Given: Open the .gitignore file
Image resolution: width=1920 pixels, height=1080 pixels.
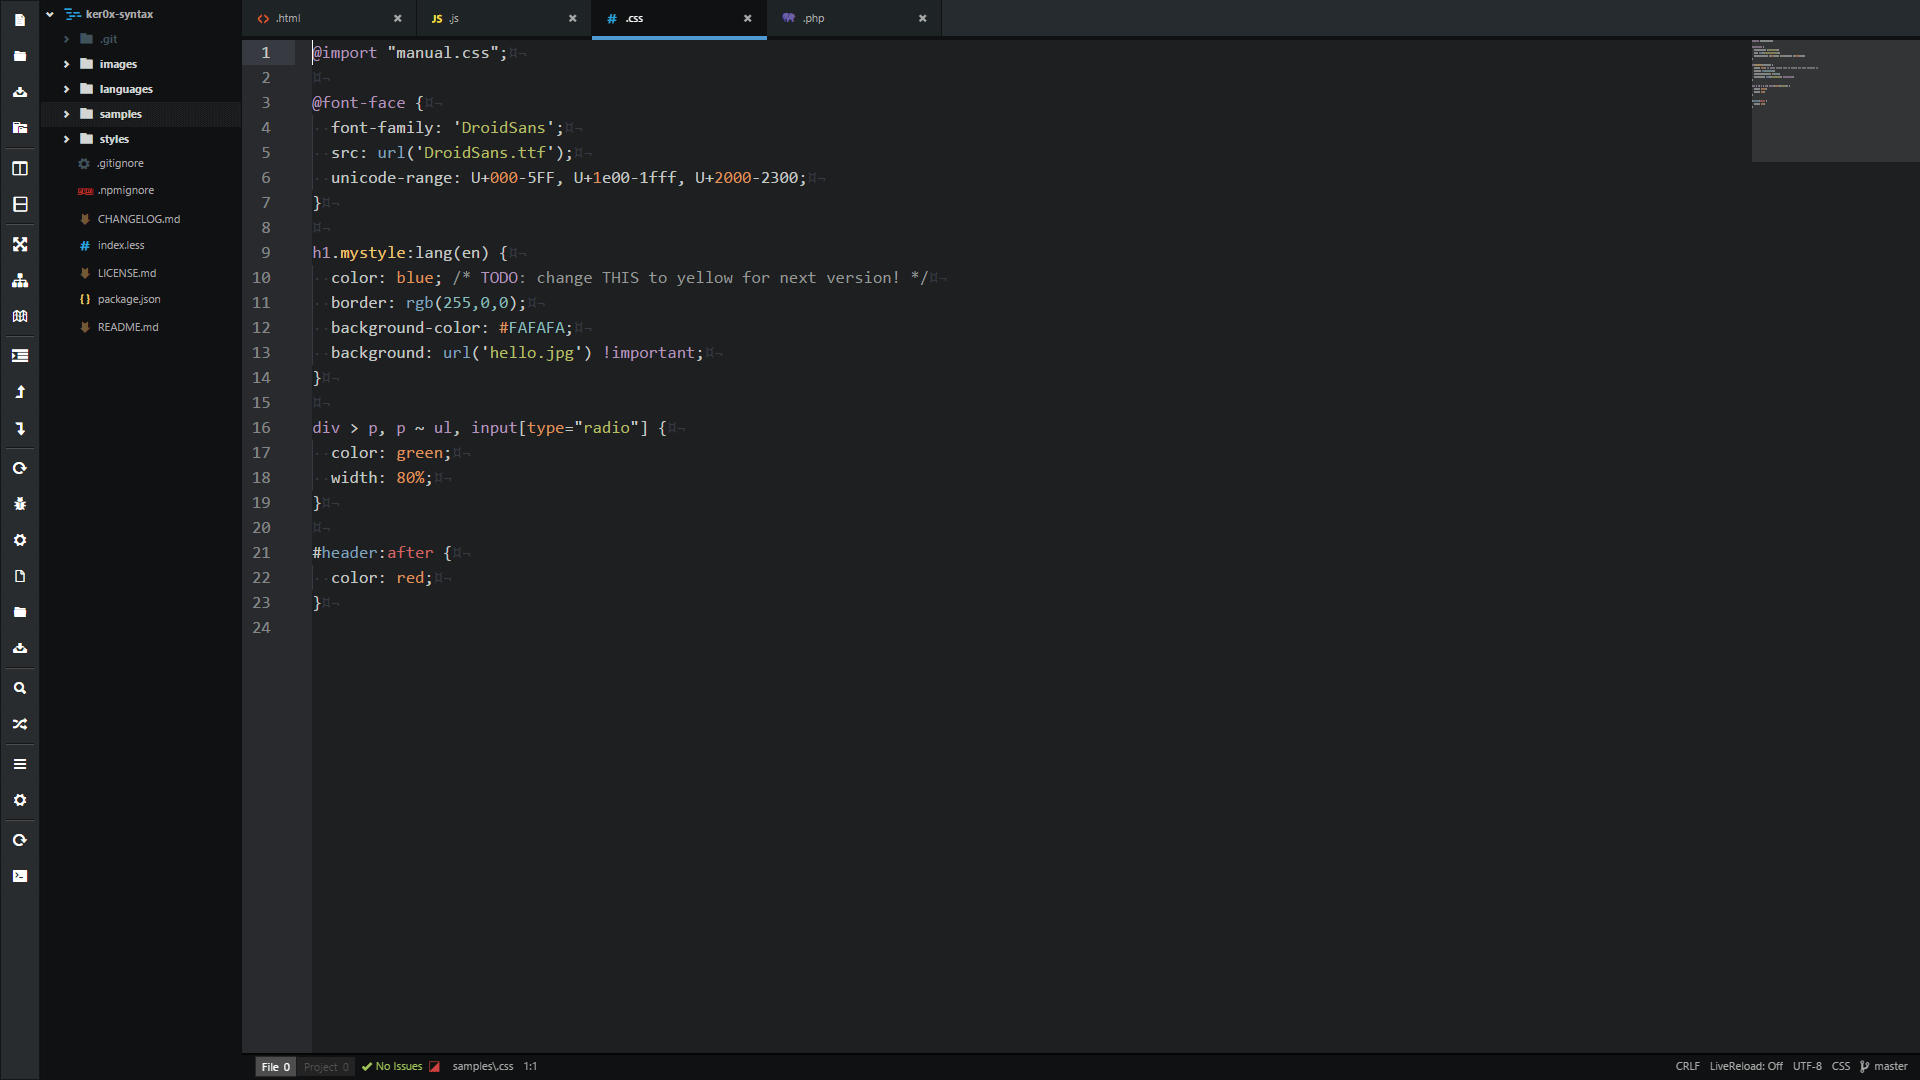Looking at the screenshot, I should click(121, 164).
